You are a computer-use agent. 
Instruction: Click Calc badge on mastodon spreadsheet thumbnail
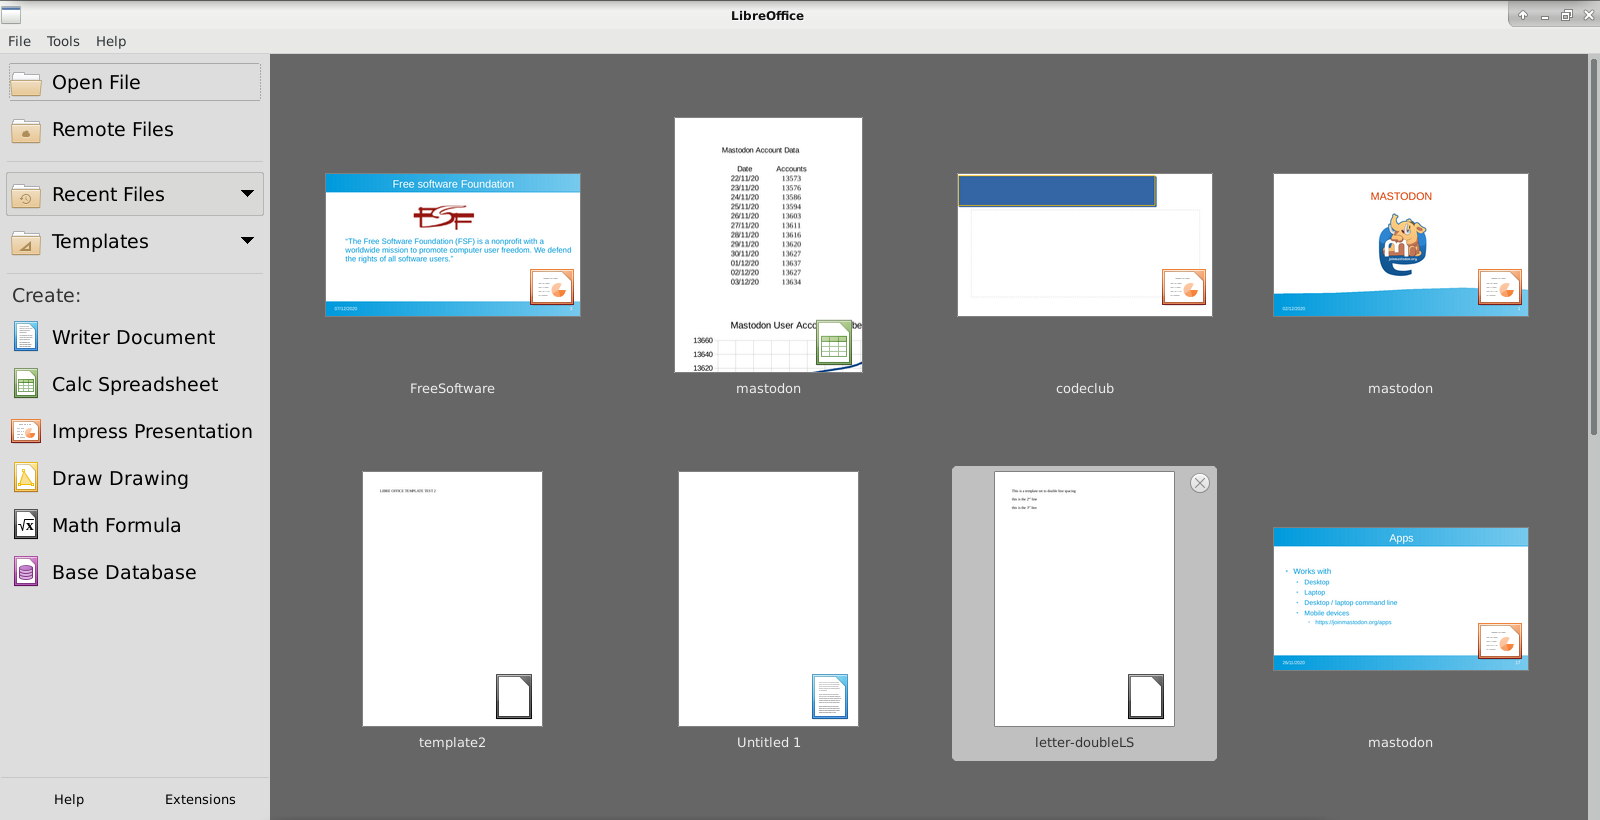click(834, 343)
